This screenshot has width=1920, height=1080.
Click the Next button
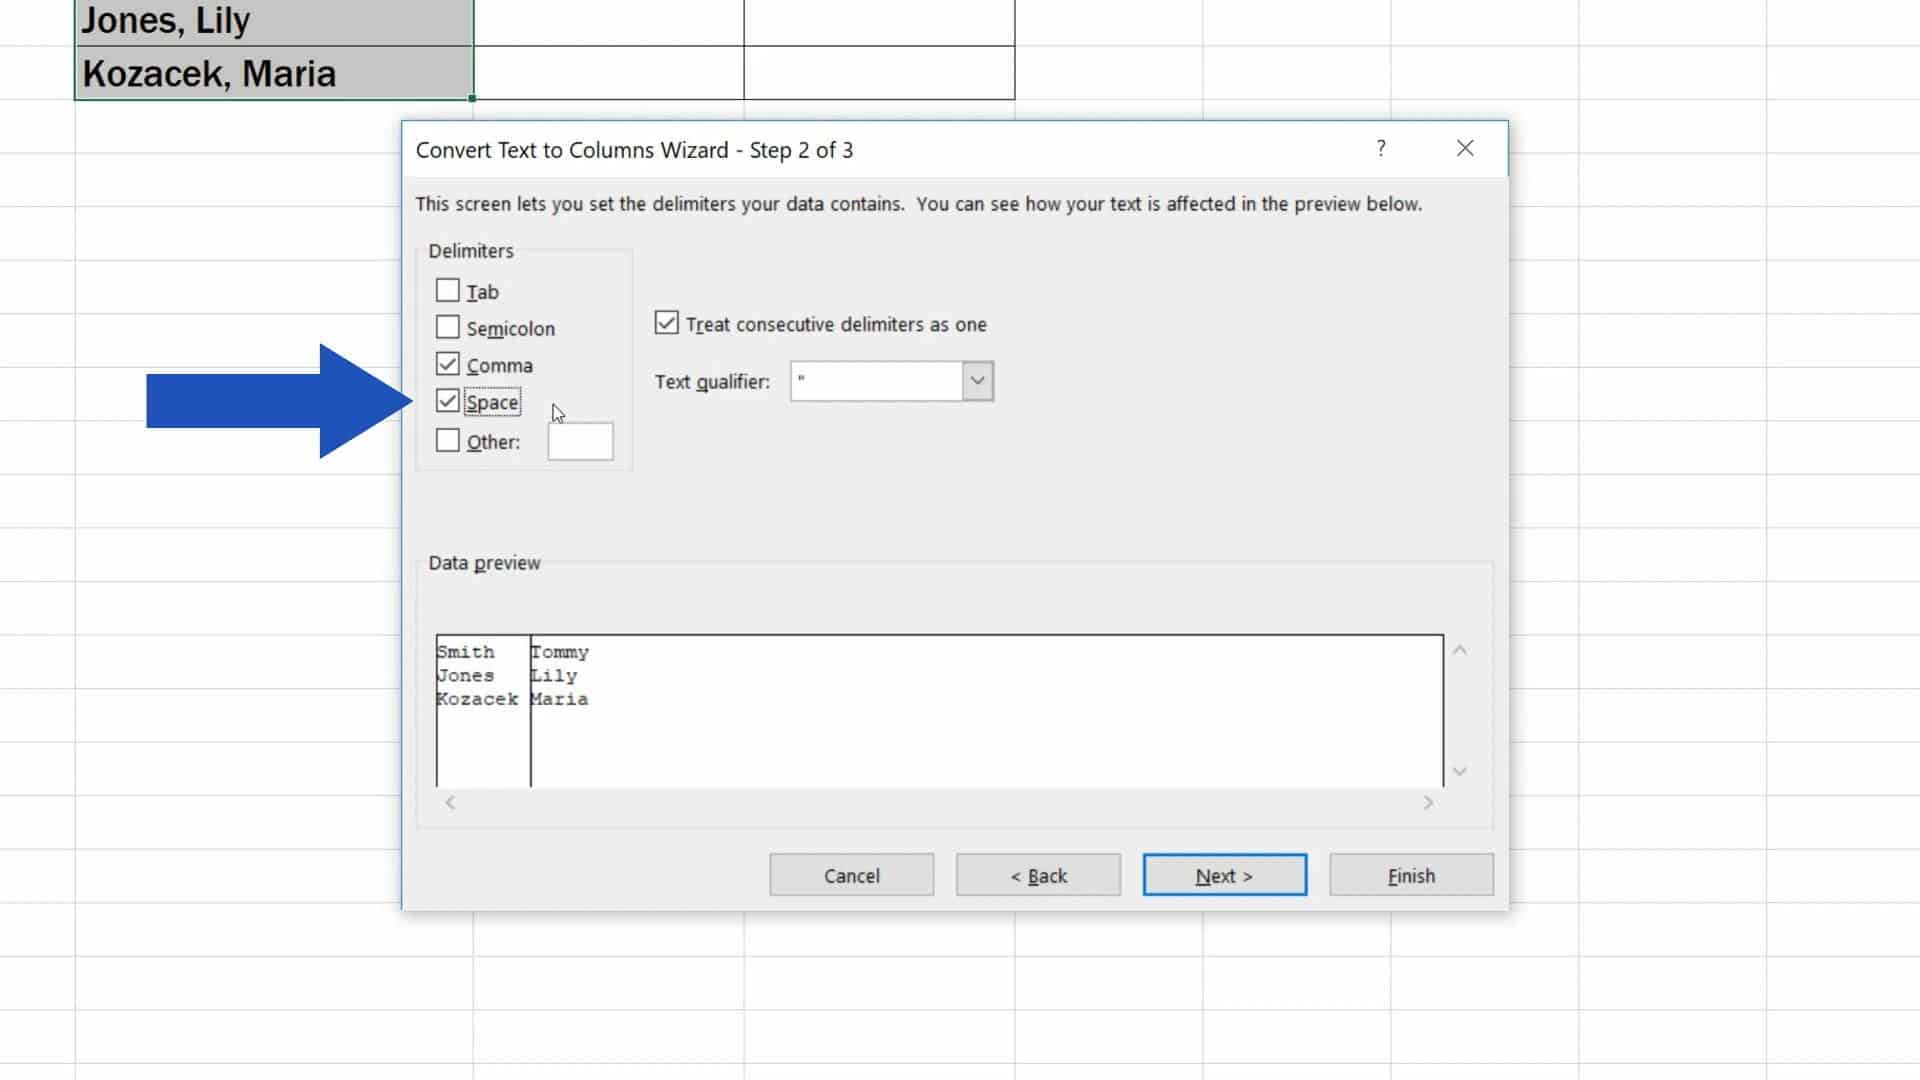pyautogui.click(x=1224, y=874)
